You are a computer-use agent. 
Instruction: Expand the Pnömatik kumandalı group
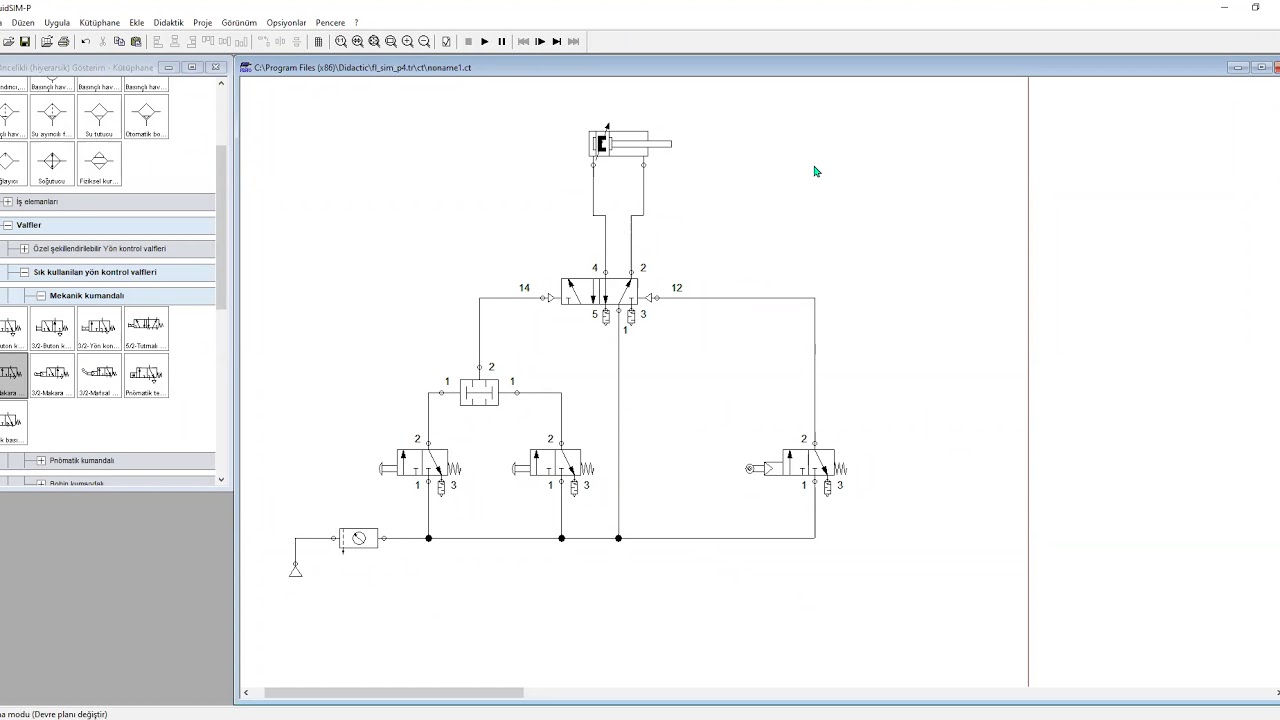(41, 461)
